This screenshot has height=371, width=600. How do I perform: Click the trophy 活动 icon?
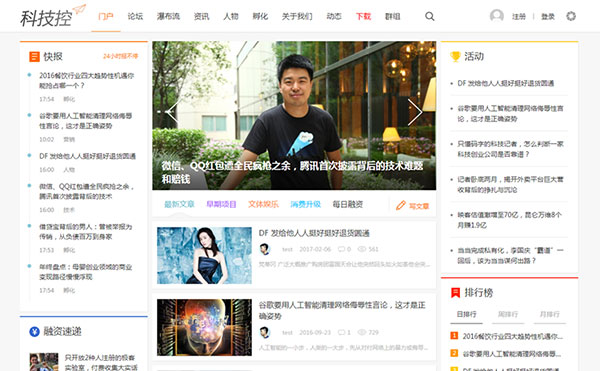(x=455, y=57)
